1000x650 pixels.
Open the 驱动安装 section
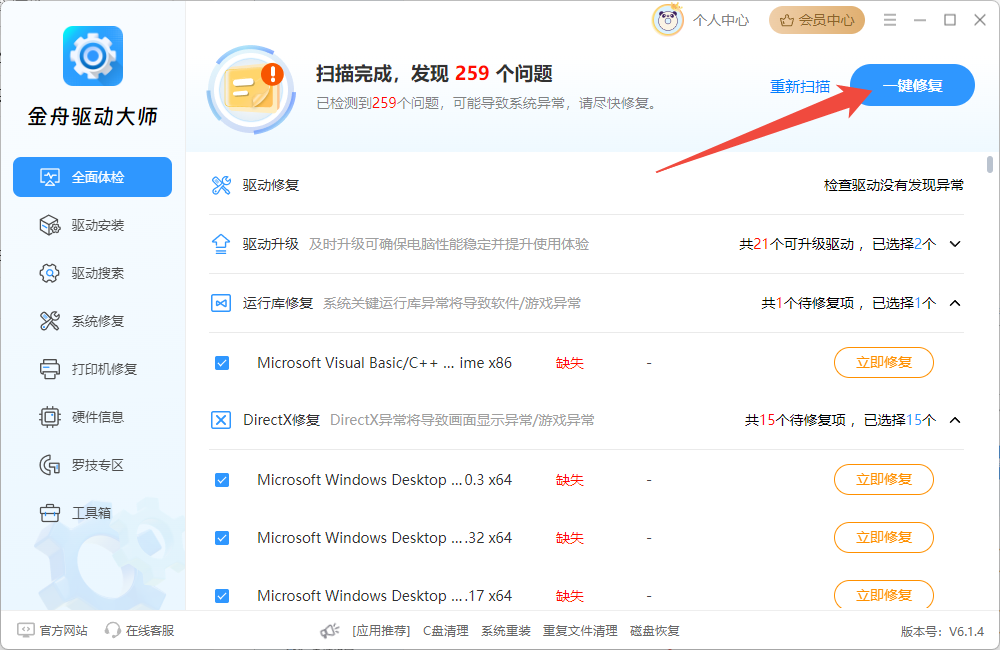click(x=92, y=225)
